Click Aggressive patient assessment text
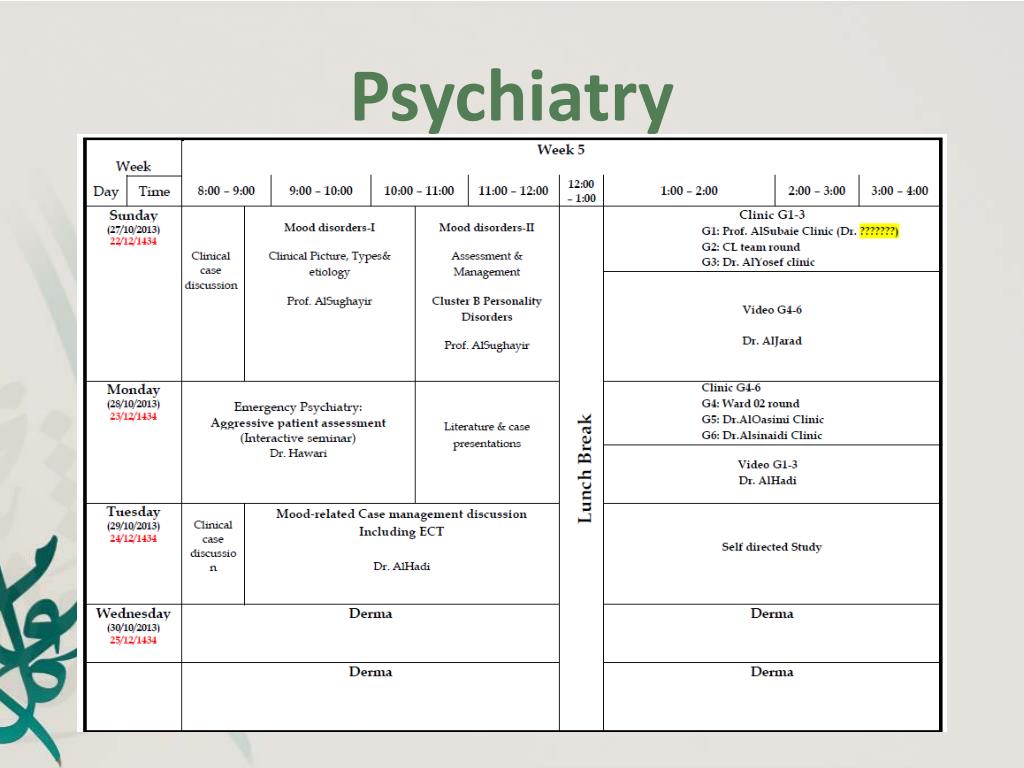This screenshot has height=768, width=1024. click(298, 423)
